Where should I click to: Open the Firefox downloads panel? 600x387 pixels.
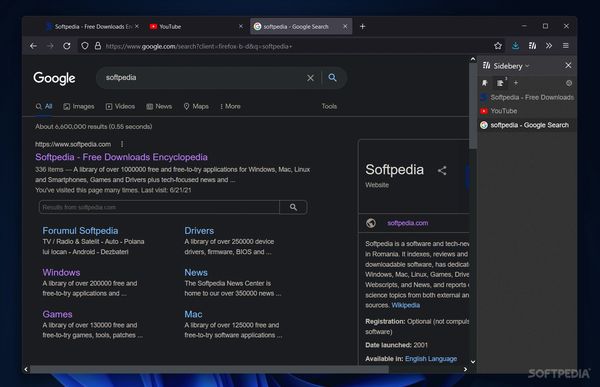click(x=515, y=46)
